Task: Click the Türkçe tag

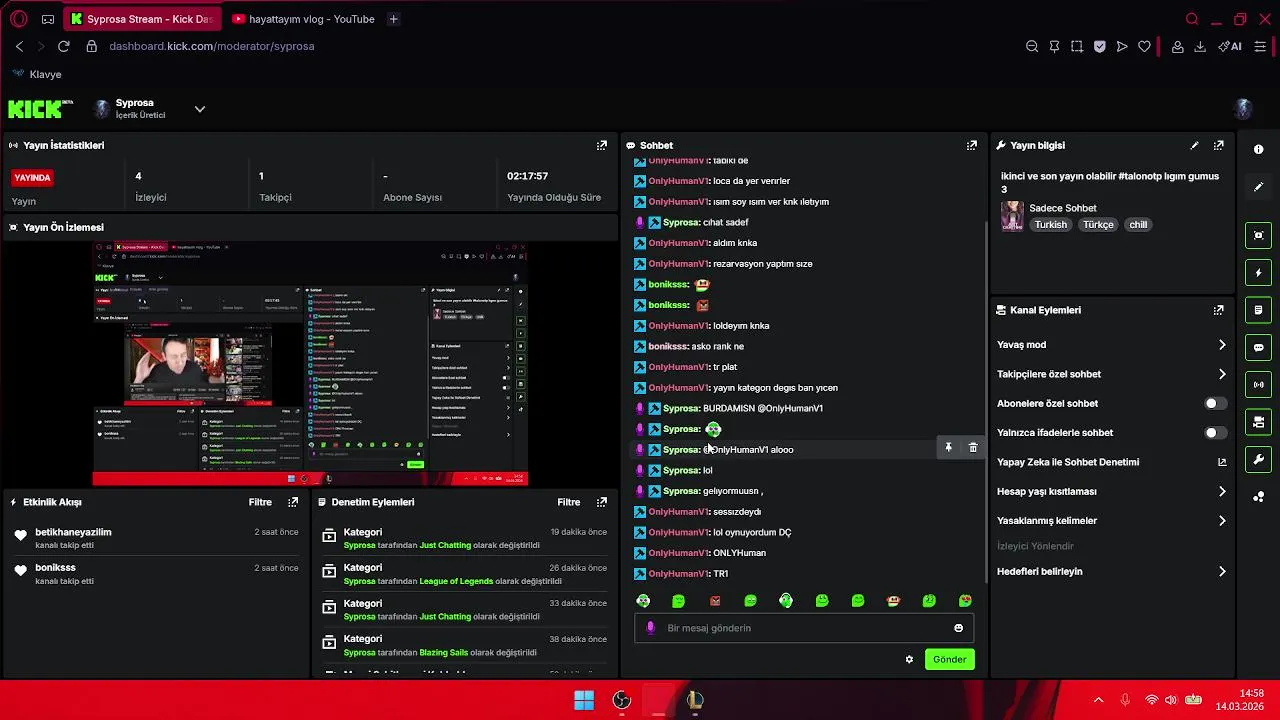Action: tap(1098, 225)
